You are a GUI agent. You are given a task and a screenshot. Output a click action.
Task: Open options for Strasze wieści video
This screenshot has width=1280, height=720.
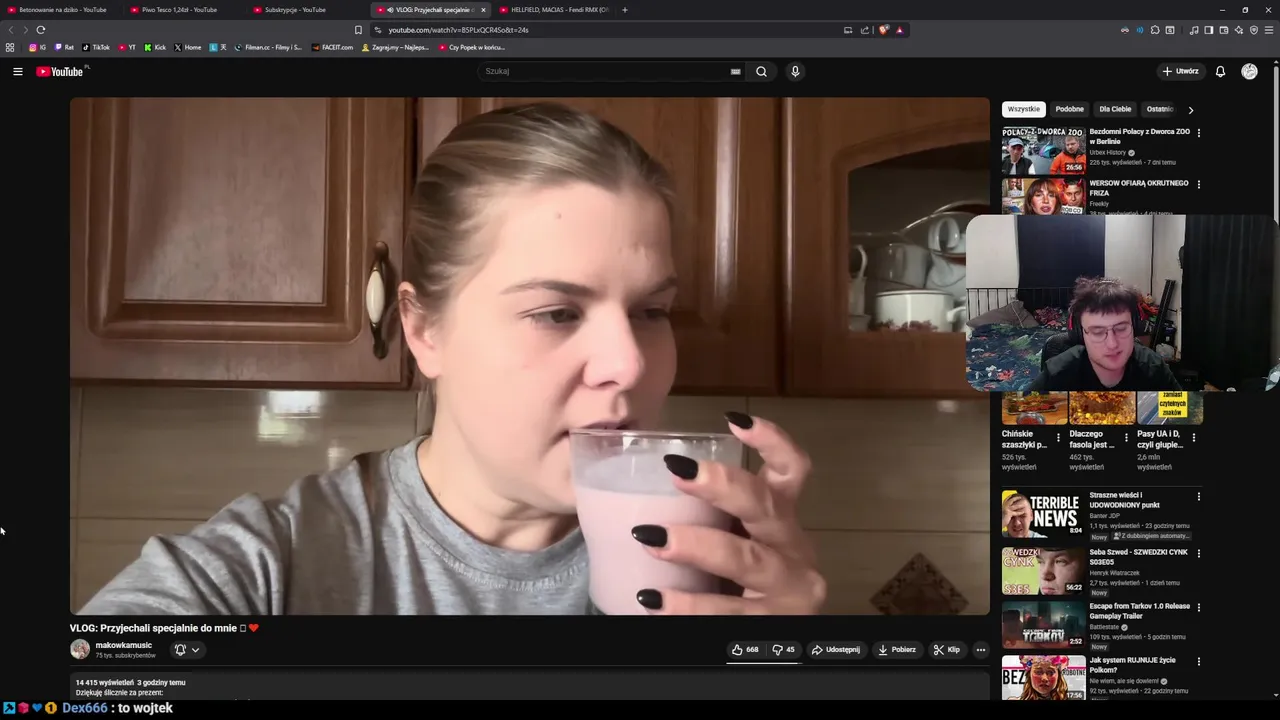coord(1199,496)
